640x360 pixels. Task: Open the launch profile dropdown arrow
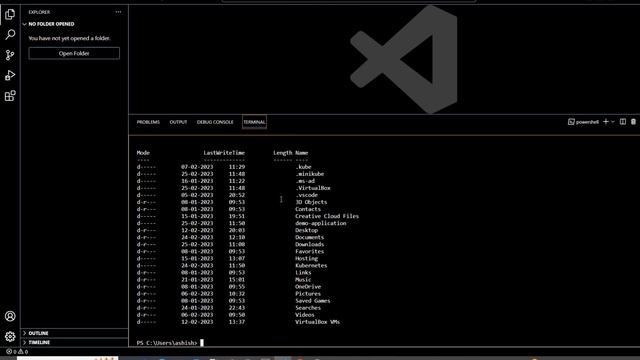pos(613,122)
